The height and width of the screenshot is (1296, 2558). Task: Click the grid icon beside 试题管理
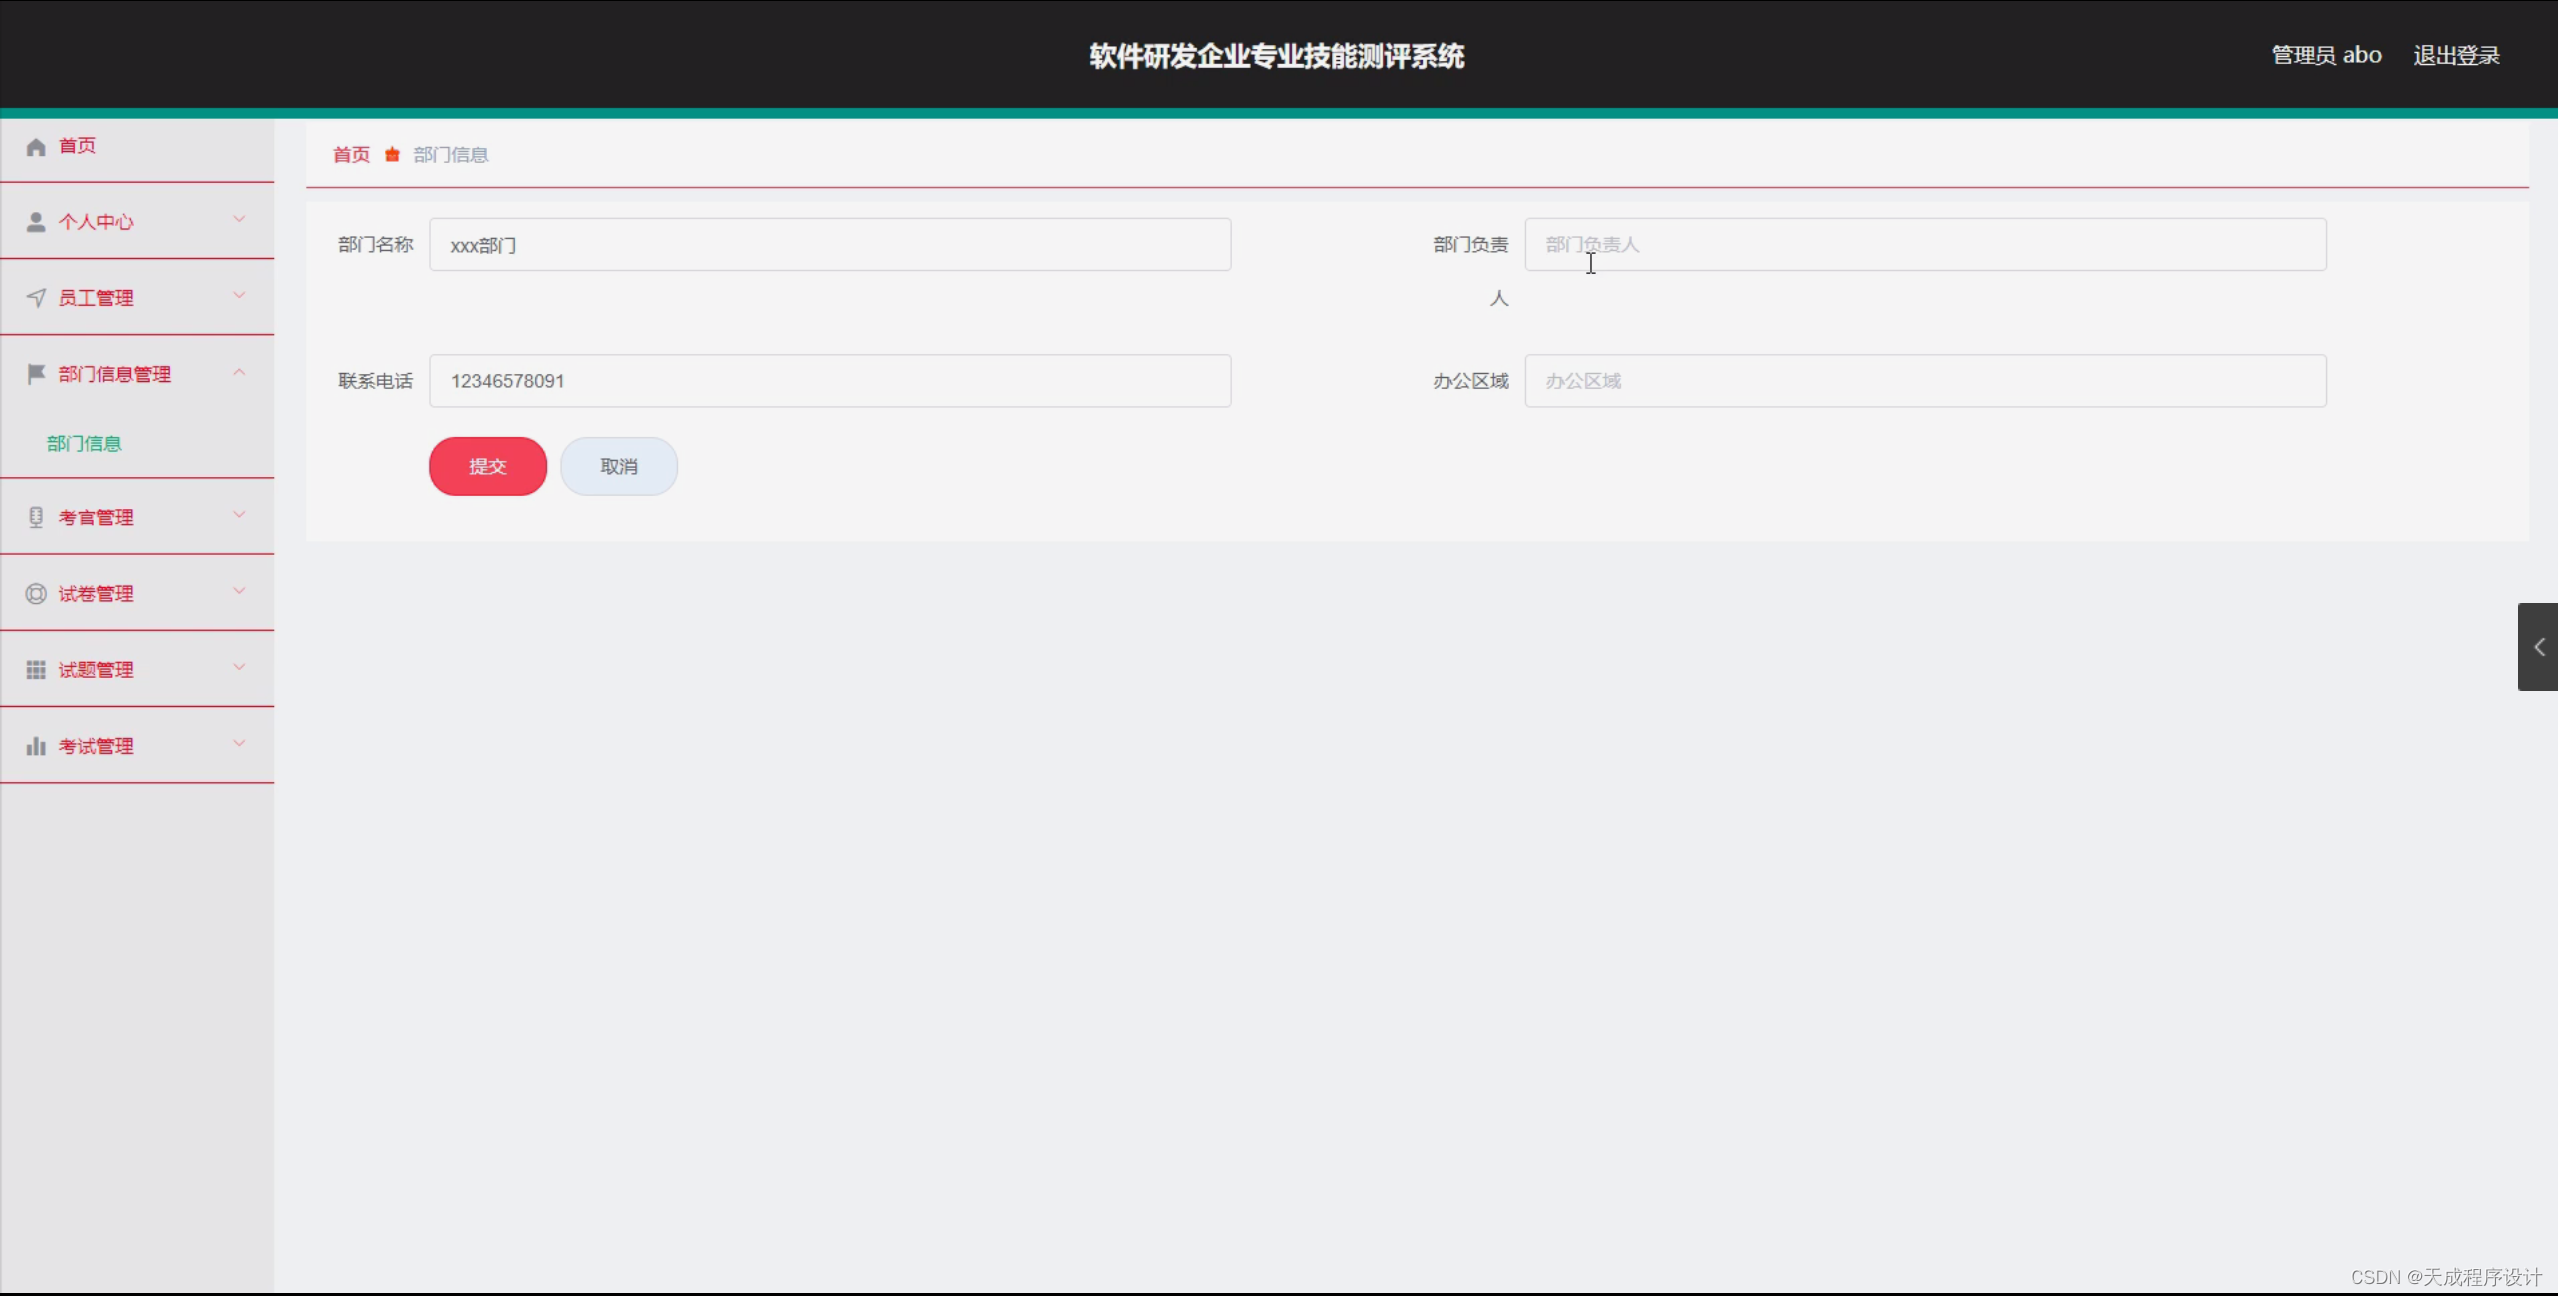click(x=36, y=670)
